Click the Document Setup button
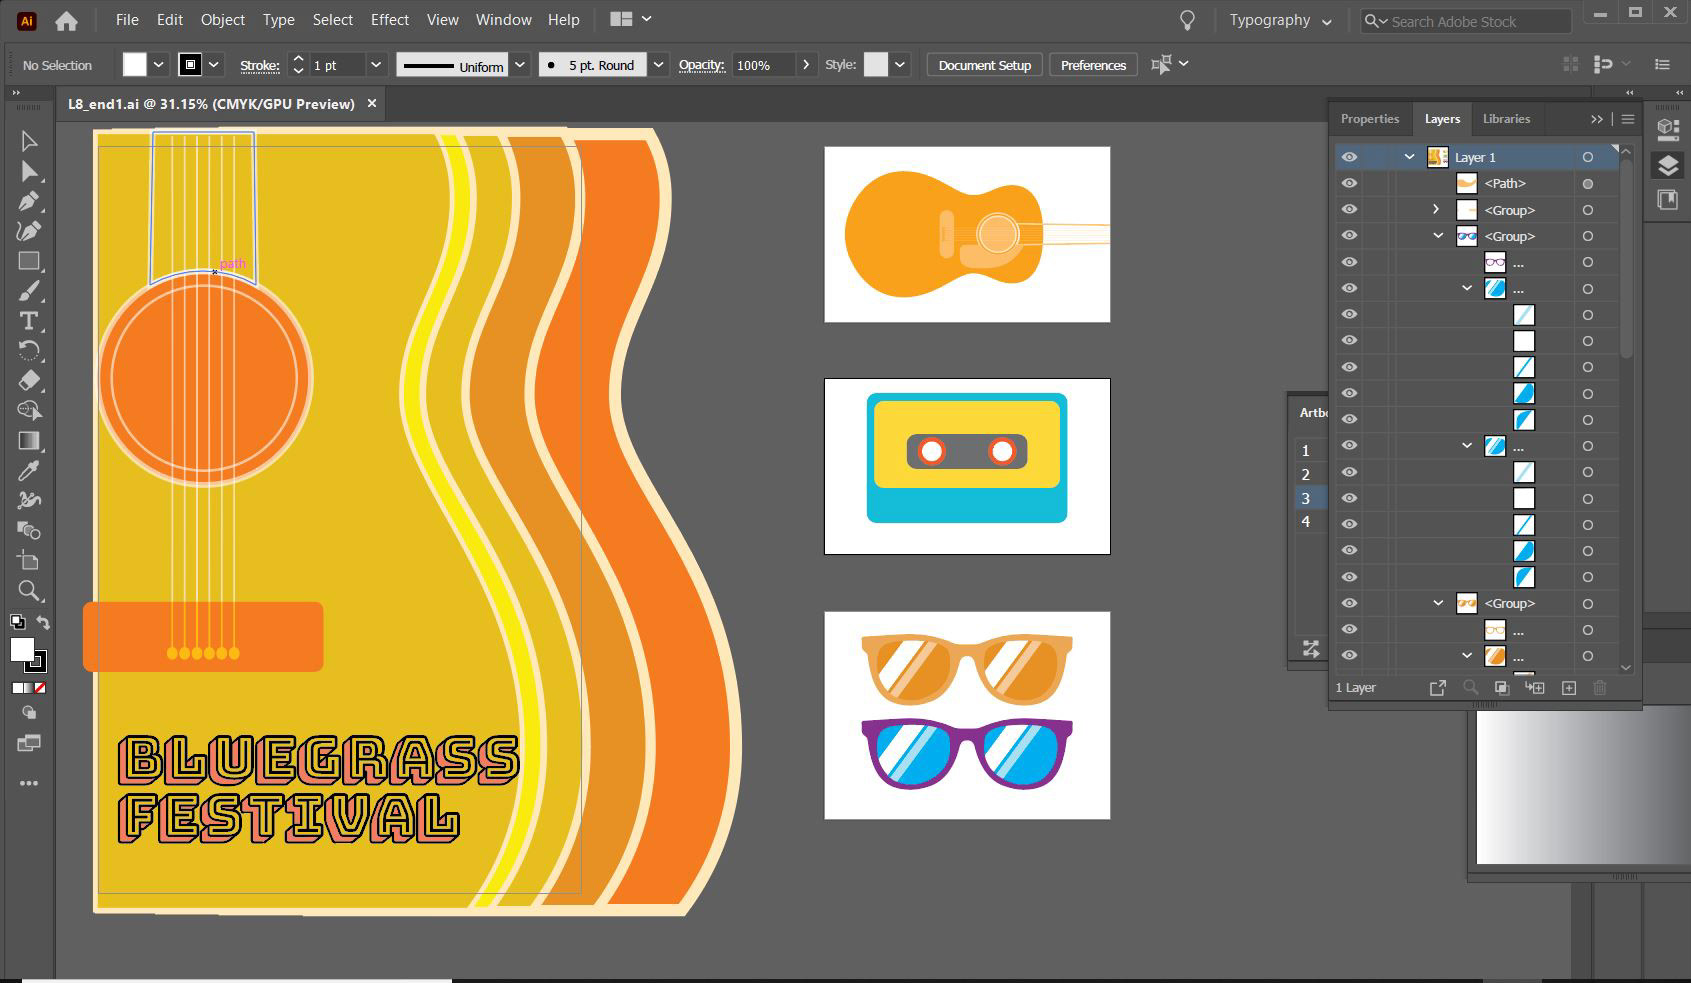The width and height of the screenshot is (1691, 983). 984,65
